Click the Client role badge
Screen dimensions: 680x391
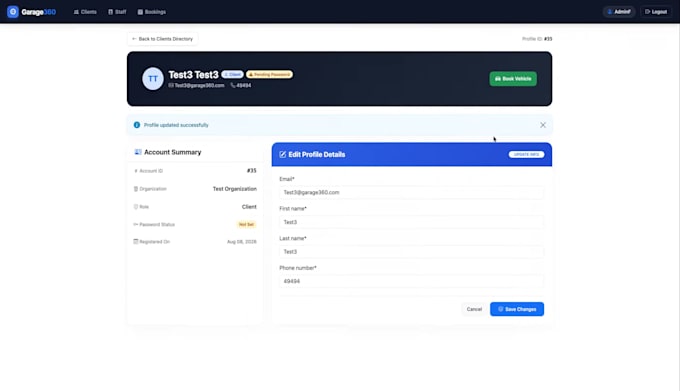[x=232, y=75]
